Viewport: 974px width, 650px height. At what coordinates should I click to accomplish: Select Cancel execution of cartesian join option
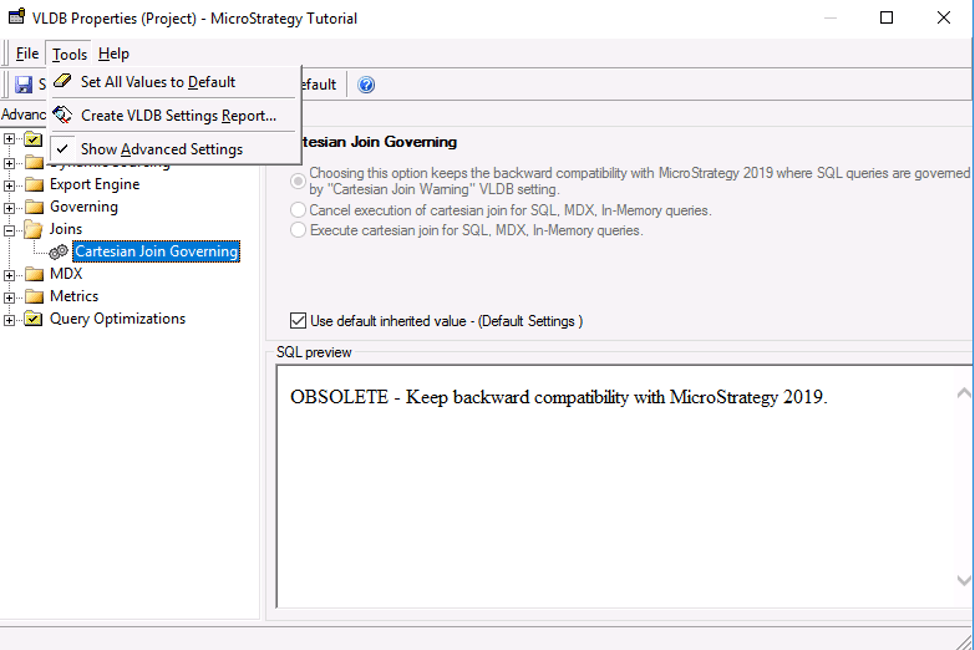click(298, 210)
